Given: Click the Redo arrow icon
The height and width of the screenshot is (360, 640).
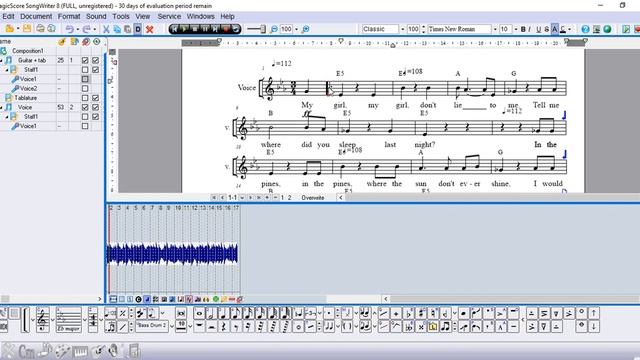Looking at the screenshot, I should click(87, 29).
